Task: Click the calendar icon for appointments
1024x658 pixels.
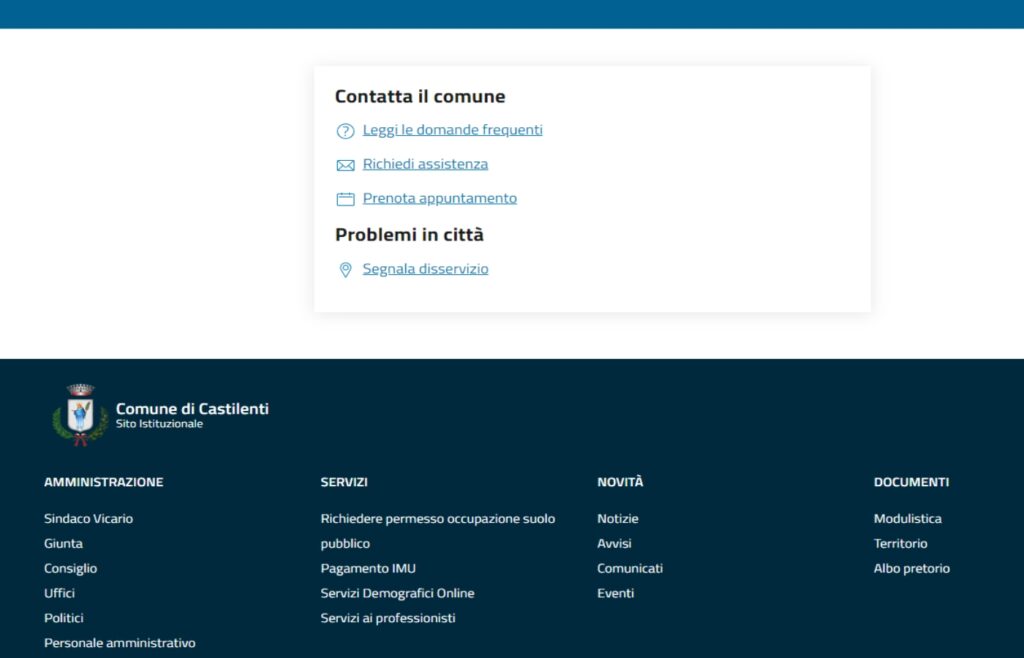Action: pyautogui.click(x=345, y=199)
